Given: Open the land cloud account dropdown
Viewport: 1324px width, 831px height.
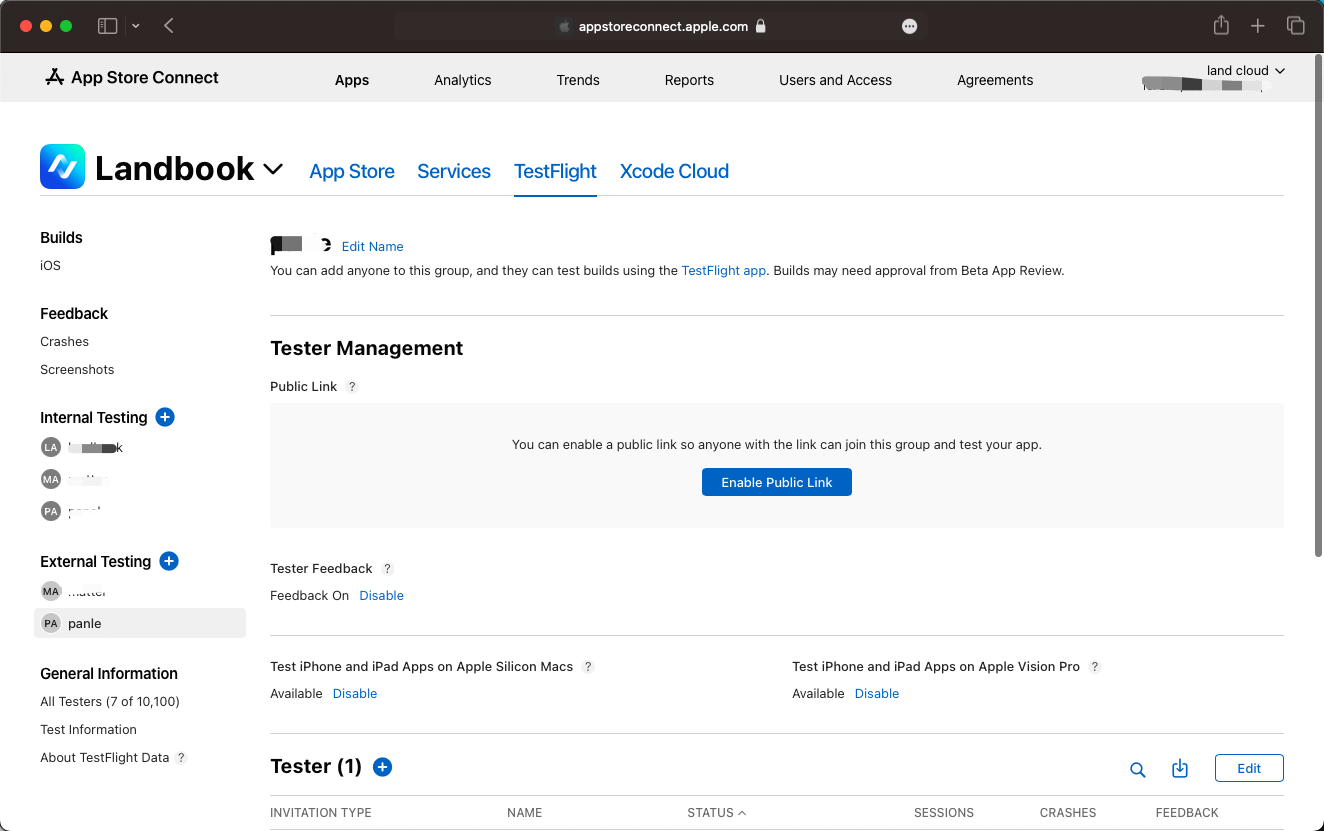Looking at the screenshot, I should click(1245, 71).
